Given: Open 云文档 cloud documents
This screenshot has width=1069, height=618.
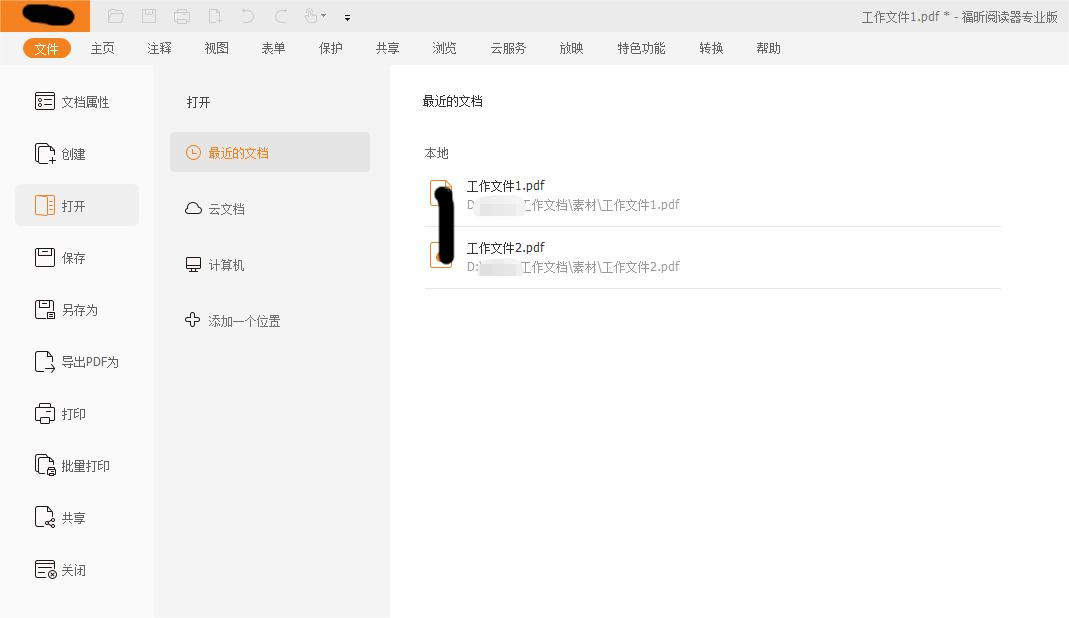Looking at the screenshot, I should pyautogui.click(x=227, y=208).
